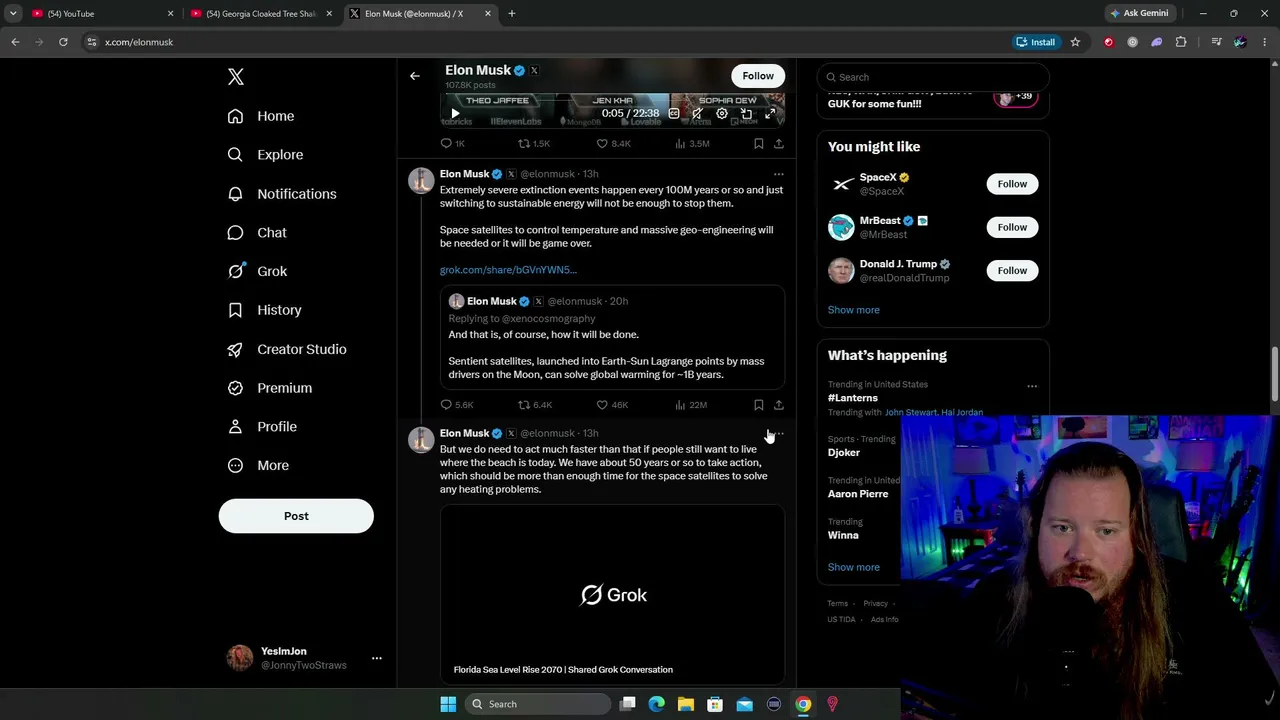
Task: Go to Explore in the sidebar
Action: [x=265, y=155]
